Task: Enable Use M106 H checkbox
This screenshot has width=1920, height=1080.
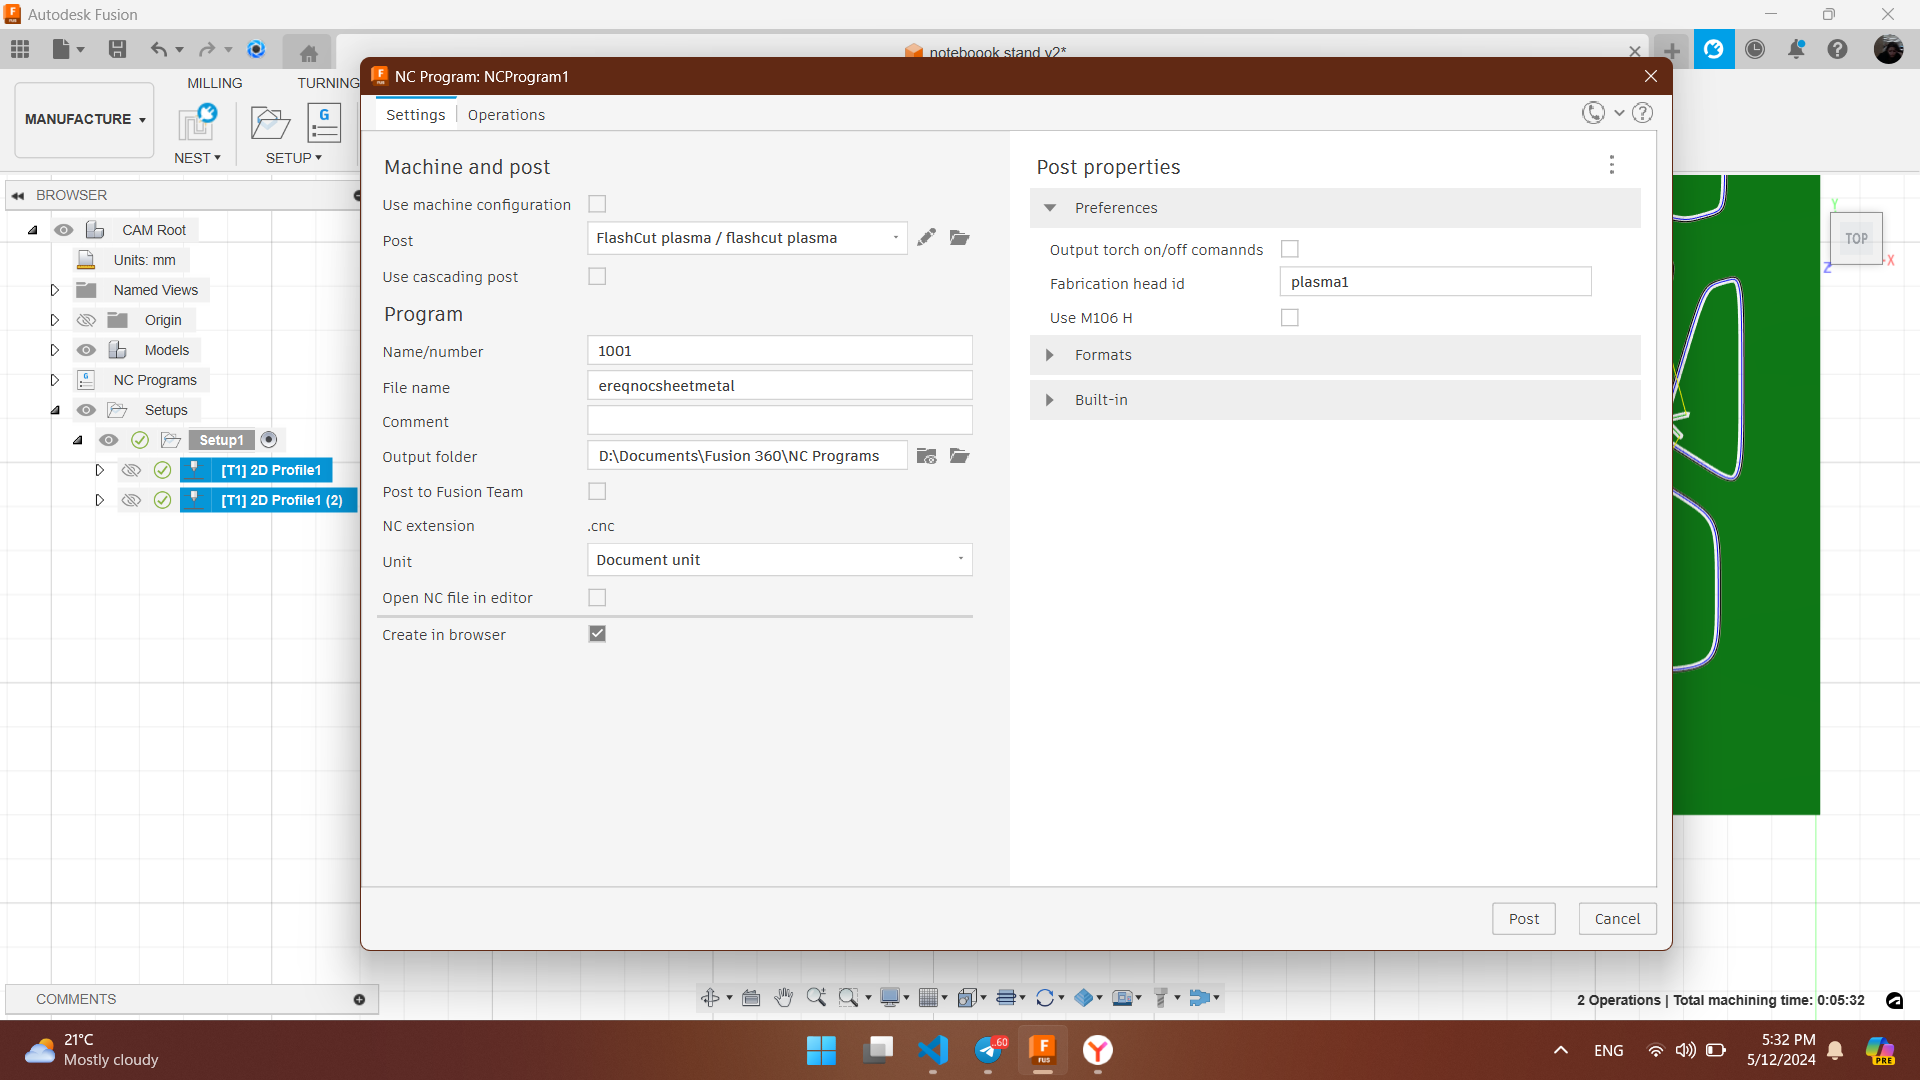Action: point(1290,317)
